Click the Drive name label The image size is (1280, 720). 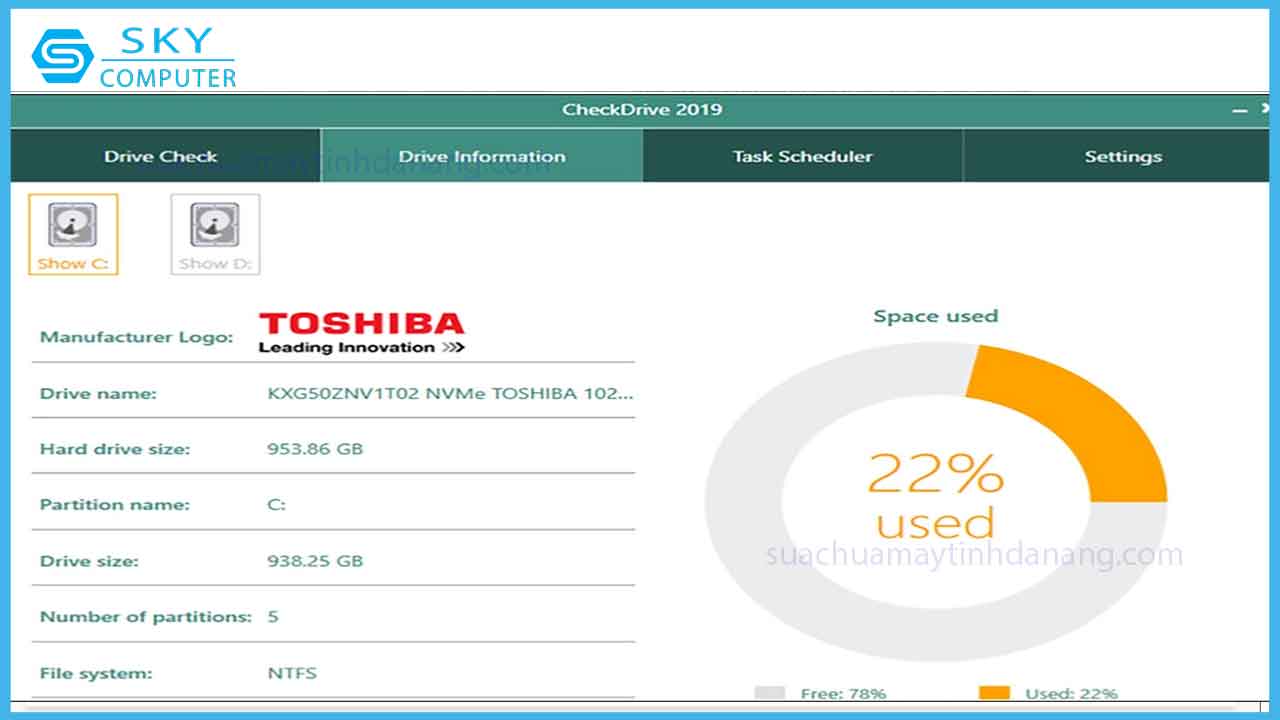click(x=98, y=393)
